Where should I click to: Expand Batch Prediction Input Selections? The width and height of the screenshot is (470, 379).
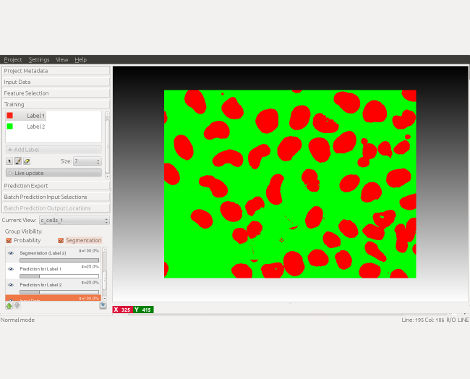point(56,197)
